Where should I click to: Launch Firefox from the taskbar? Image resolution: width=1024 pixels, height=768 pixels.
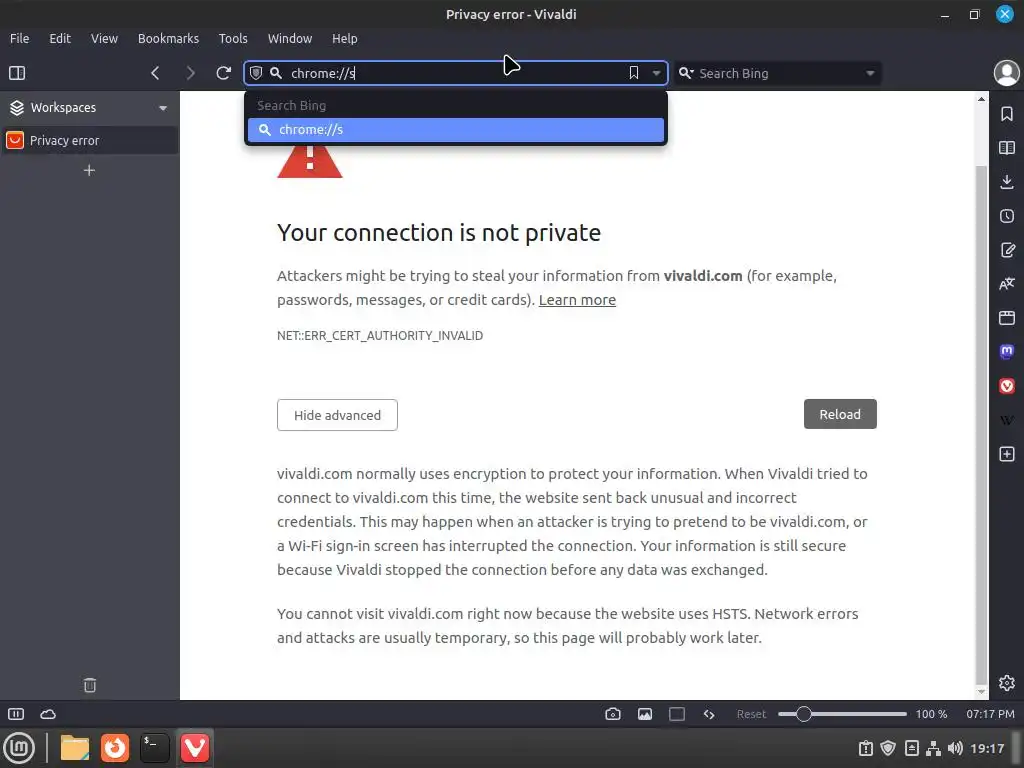[x=115, y=748]
